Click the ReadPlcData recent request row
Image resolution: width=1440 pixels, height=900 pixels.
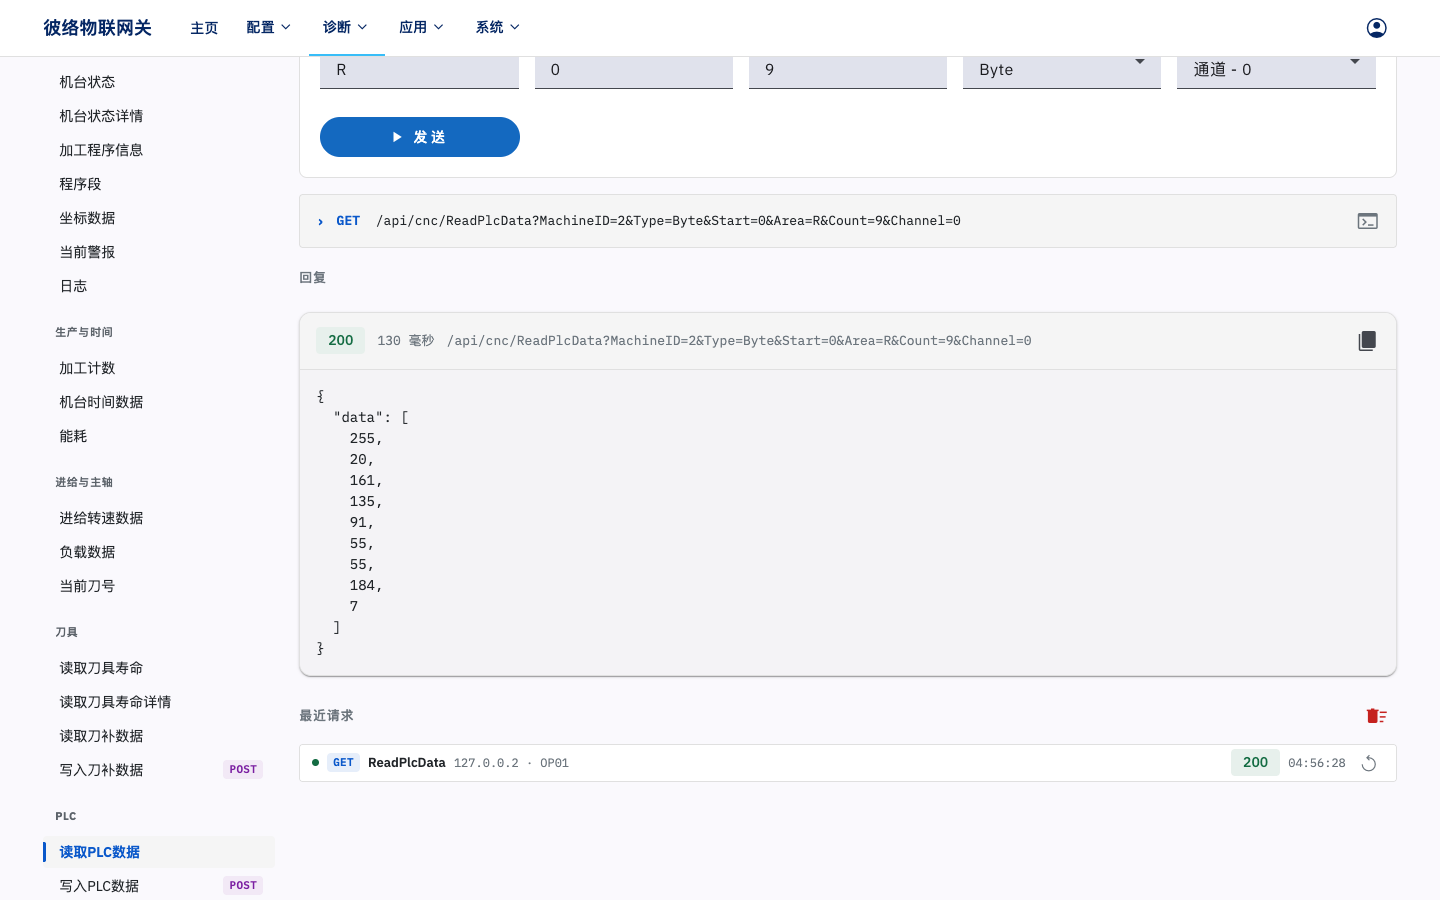847,763
